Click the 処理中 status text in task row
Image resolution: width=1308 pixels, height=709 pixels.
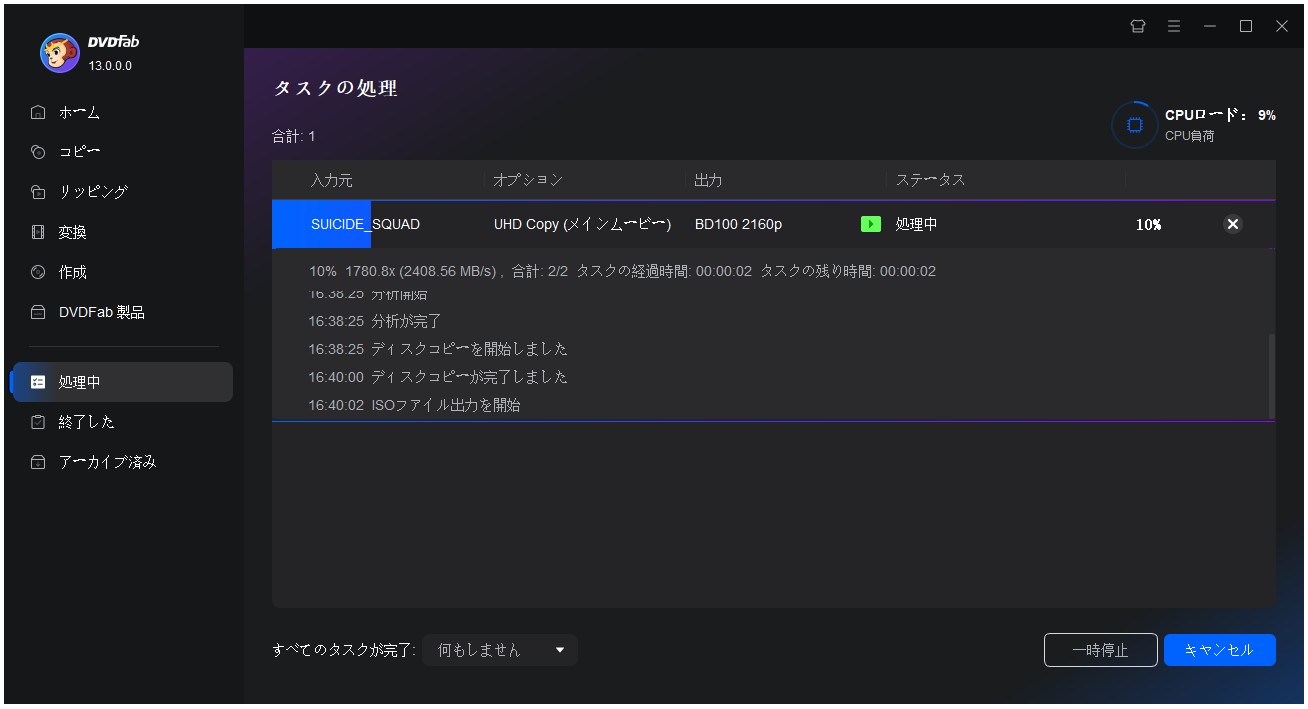click(916, 224)
